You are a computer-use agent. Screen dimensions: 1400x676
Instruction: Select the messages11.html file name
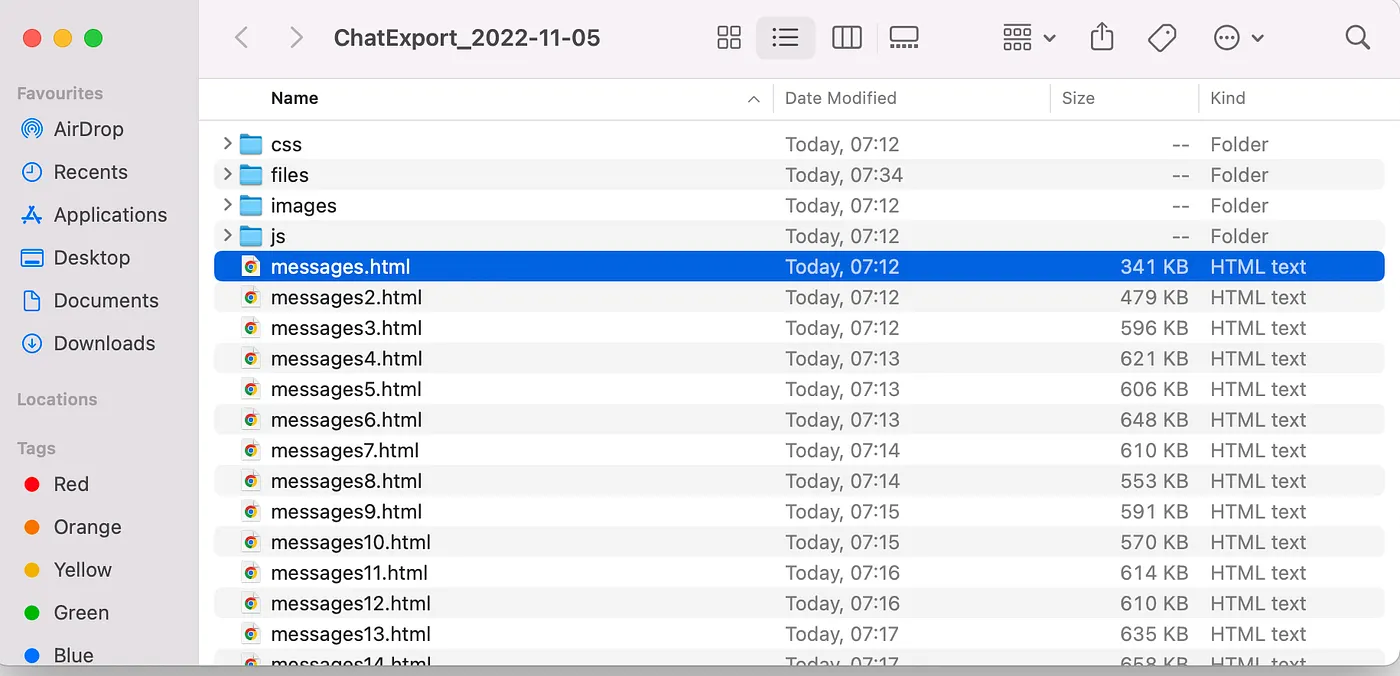(x=349, y=573)
